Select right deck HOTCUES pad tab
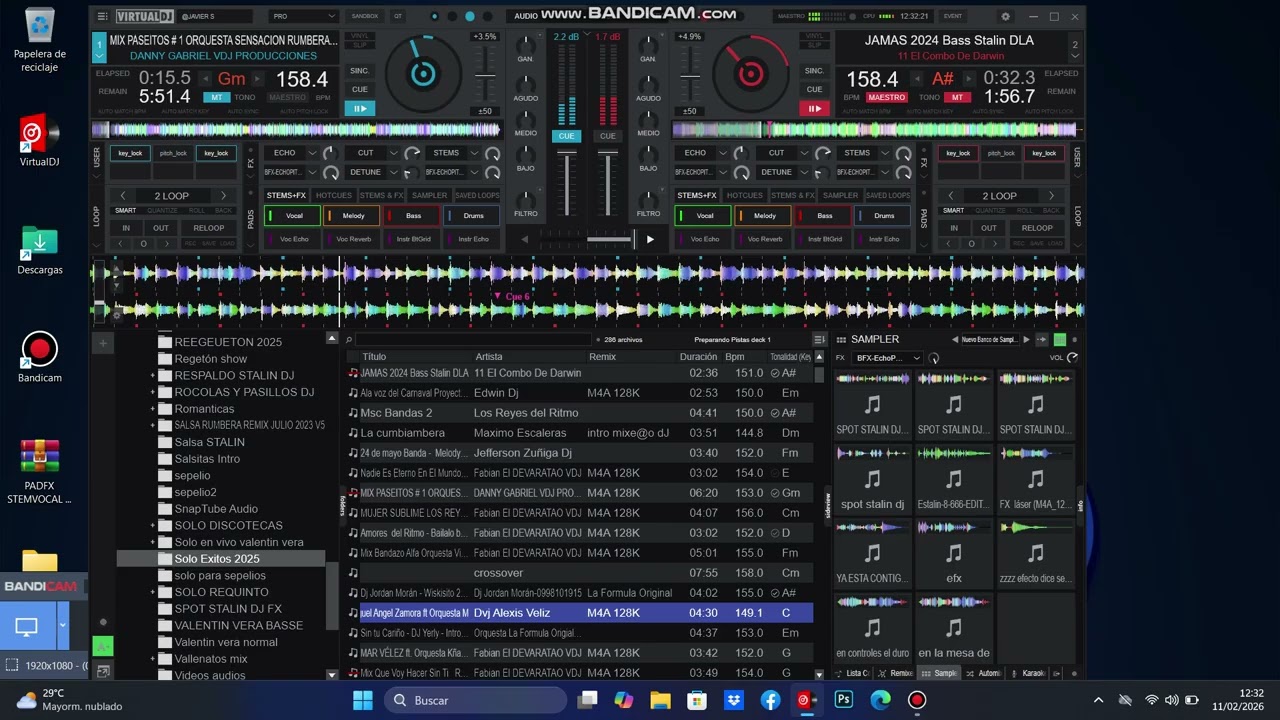Viewport: 1280px width, 720px height. click(x=744, y=196)
